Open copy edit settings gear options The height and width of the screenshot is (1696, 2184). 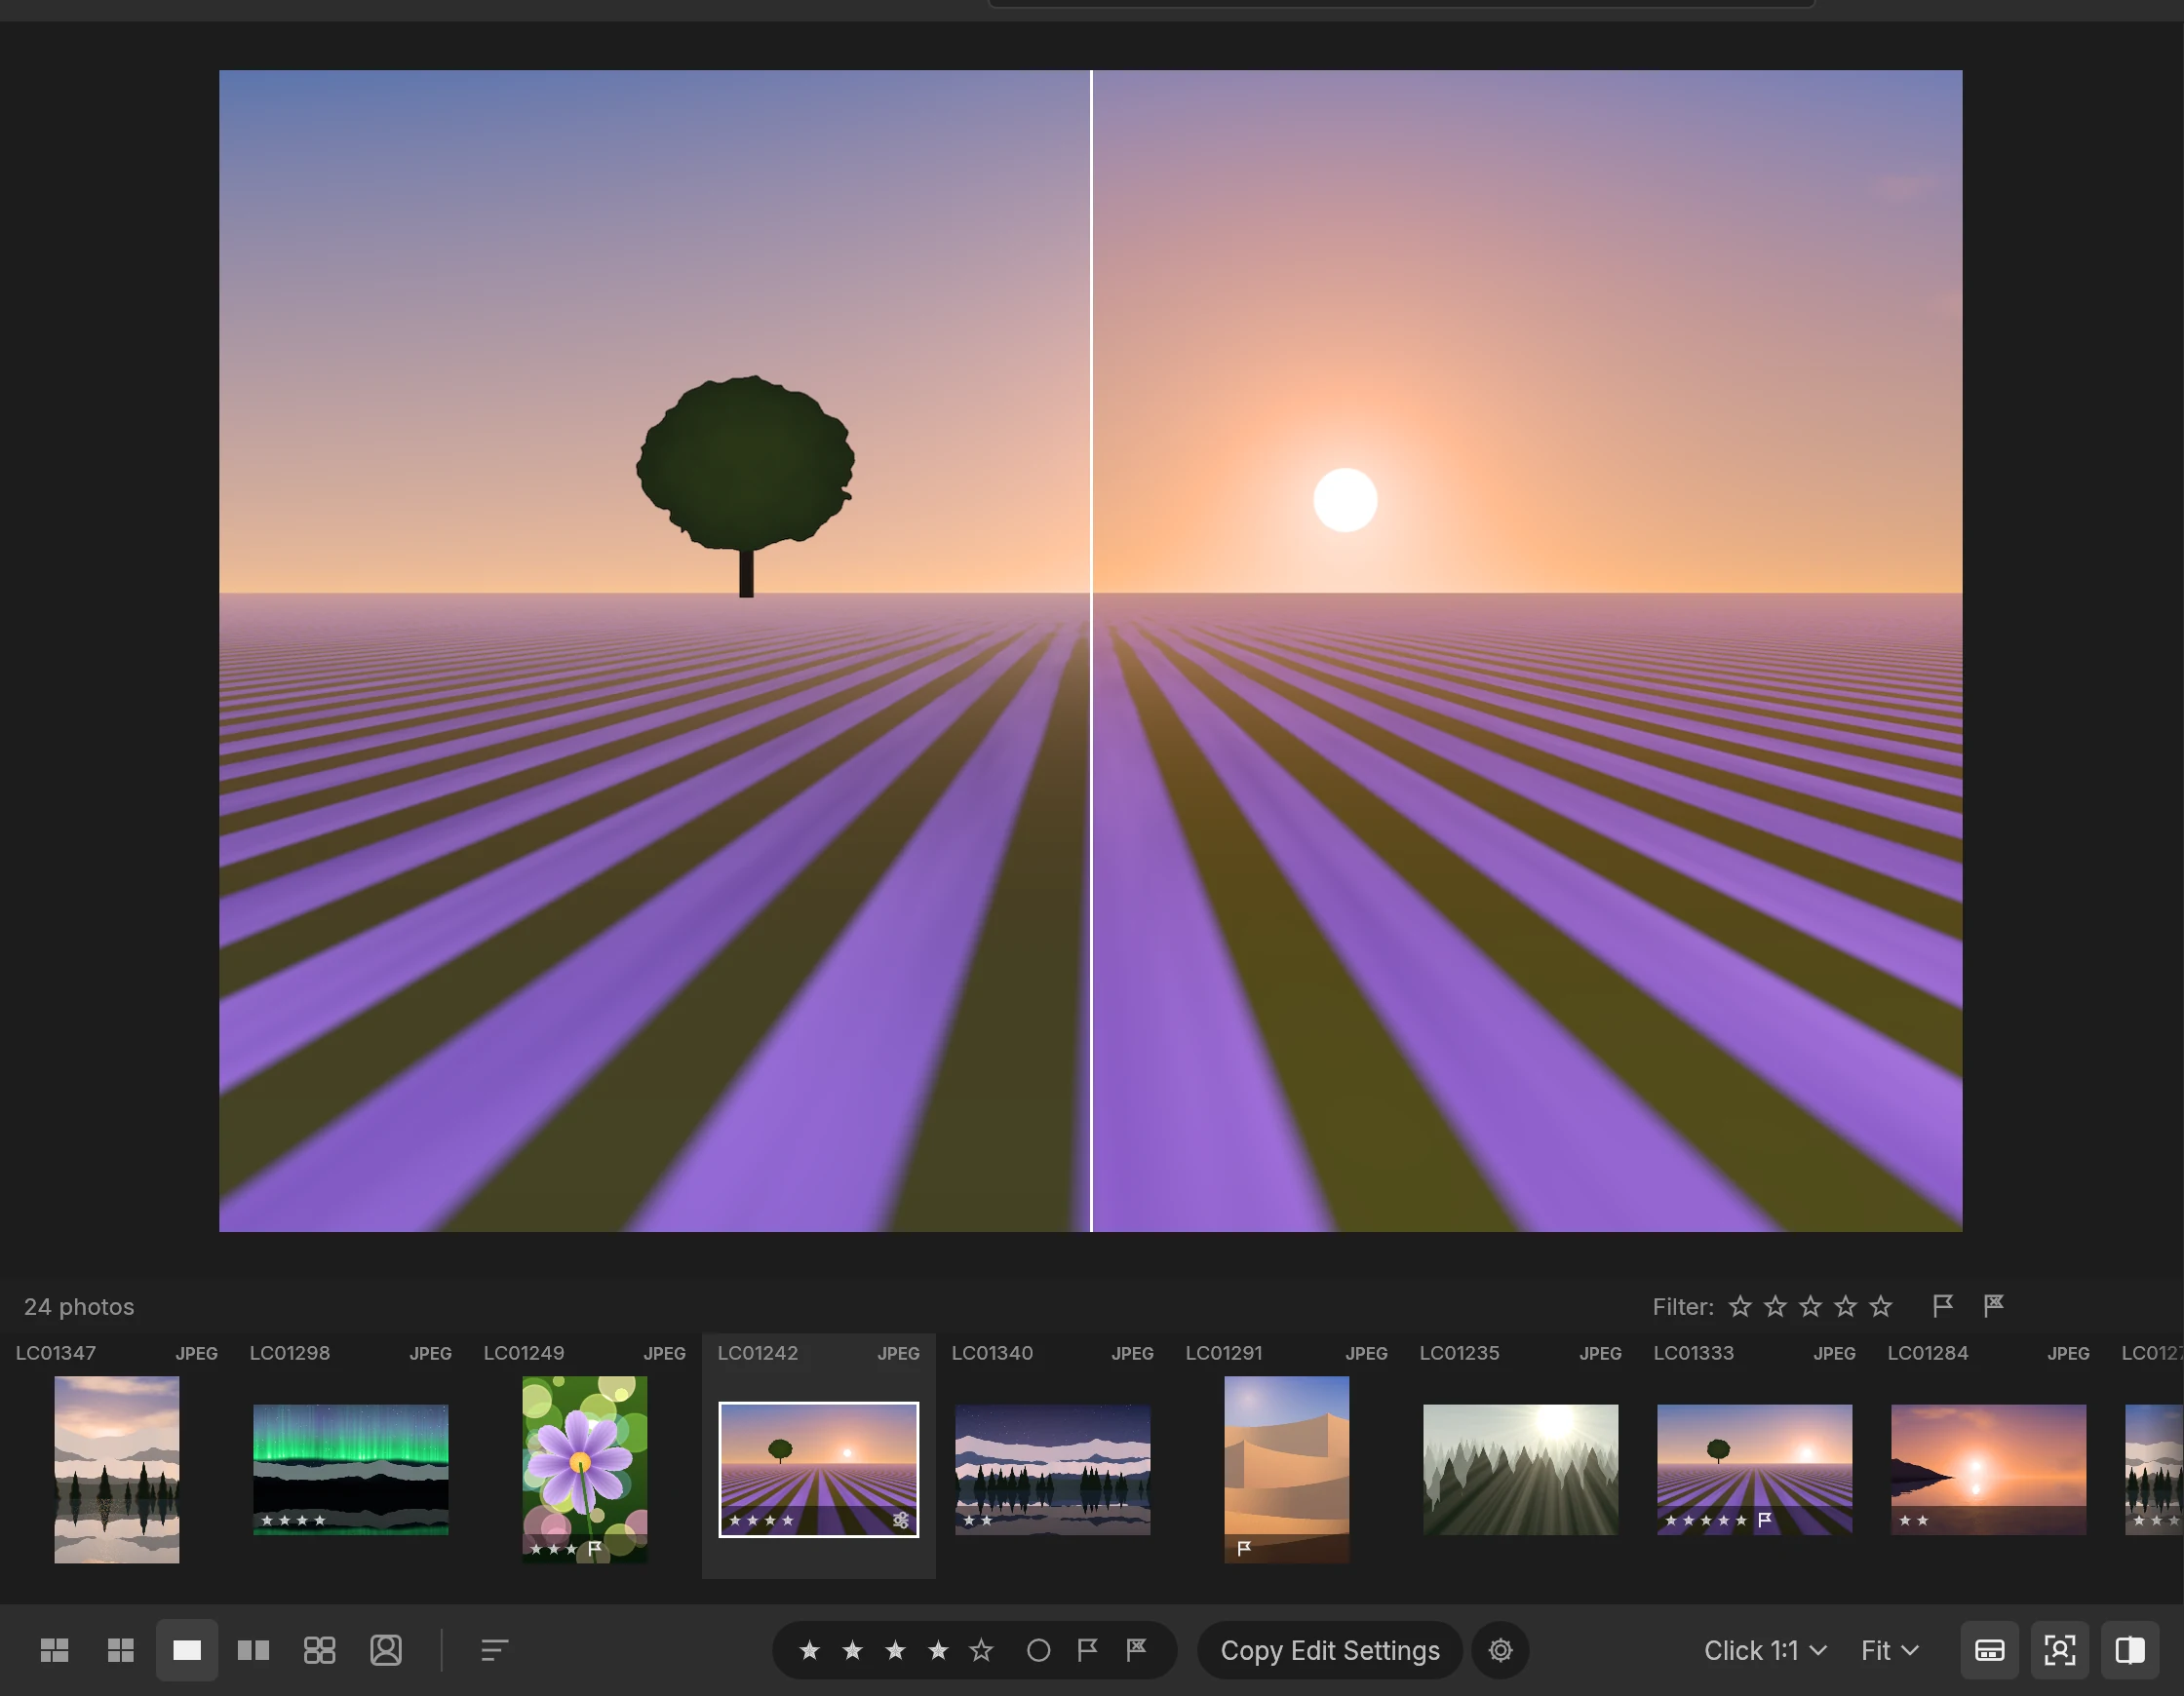(1500, 1650)
